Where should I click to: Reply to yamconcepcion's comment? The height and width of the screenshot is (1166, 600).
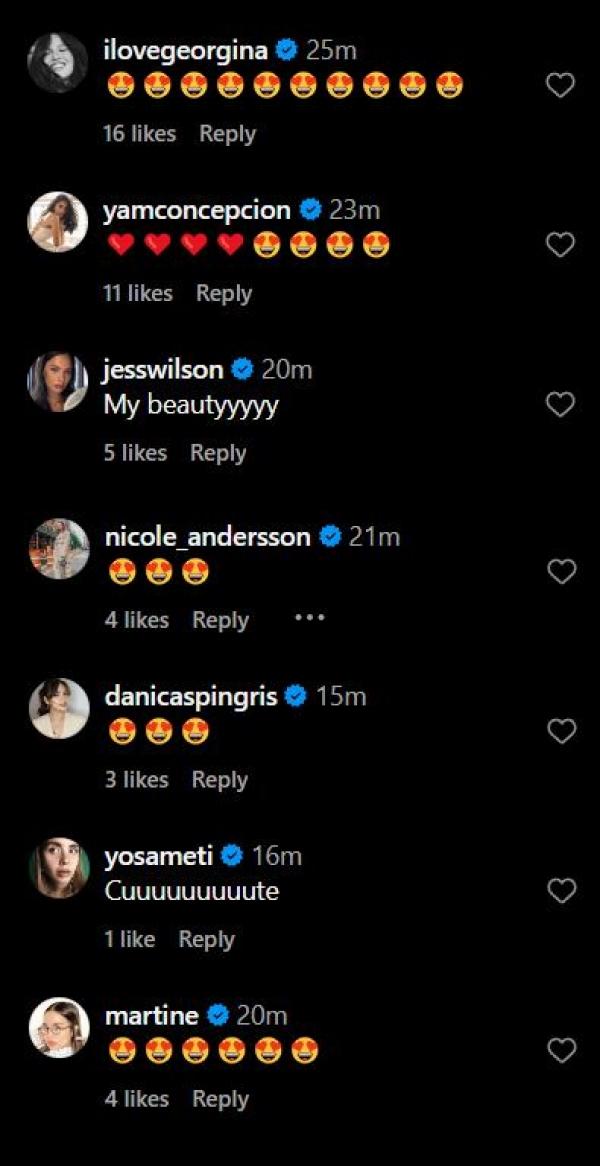224,293
